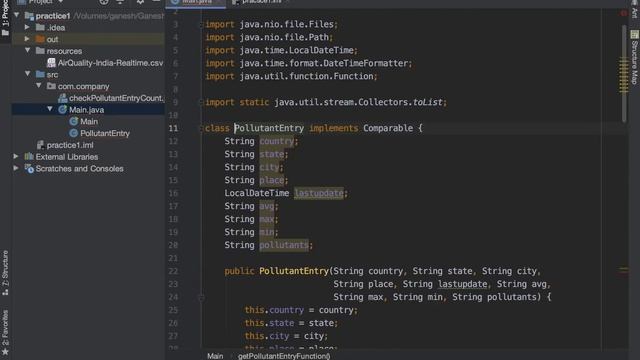Click the red error indicator above scrollbar

click(624, 13)
